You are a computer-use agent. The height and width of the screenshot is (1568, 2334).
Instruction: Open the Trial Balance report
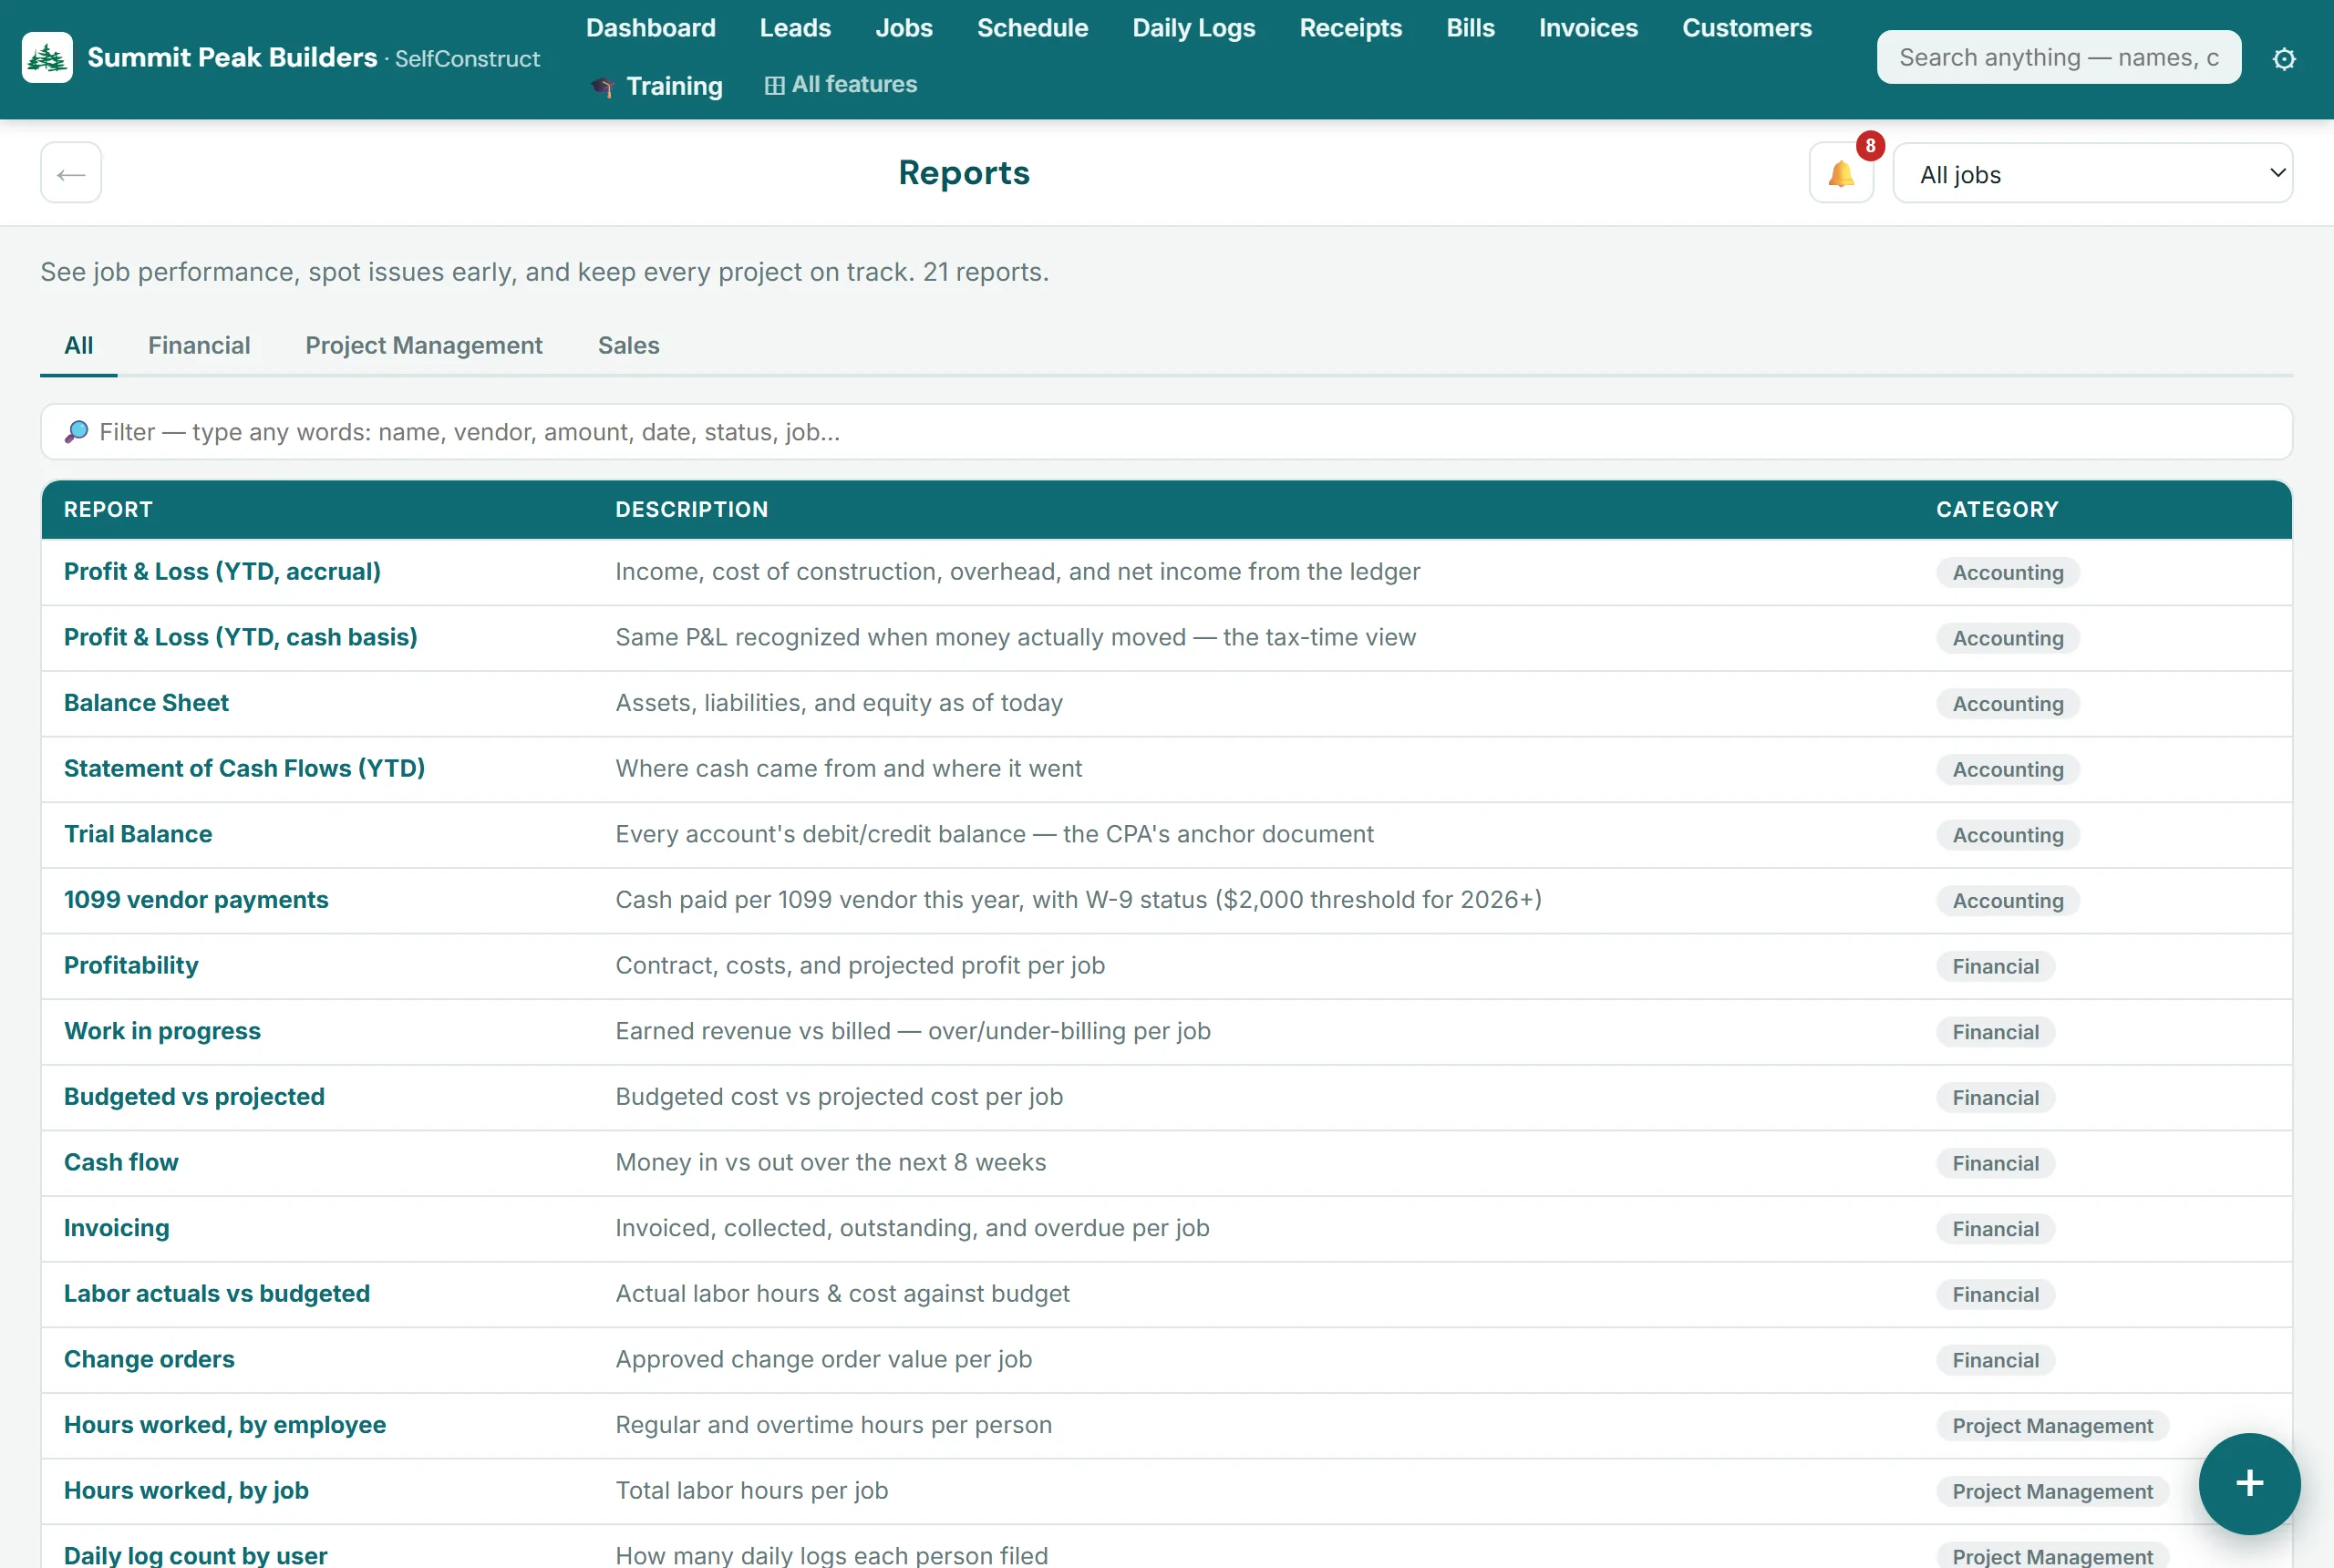click(138, 834)
